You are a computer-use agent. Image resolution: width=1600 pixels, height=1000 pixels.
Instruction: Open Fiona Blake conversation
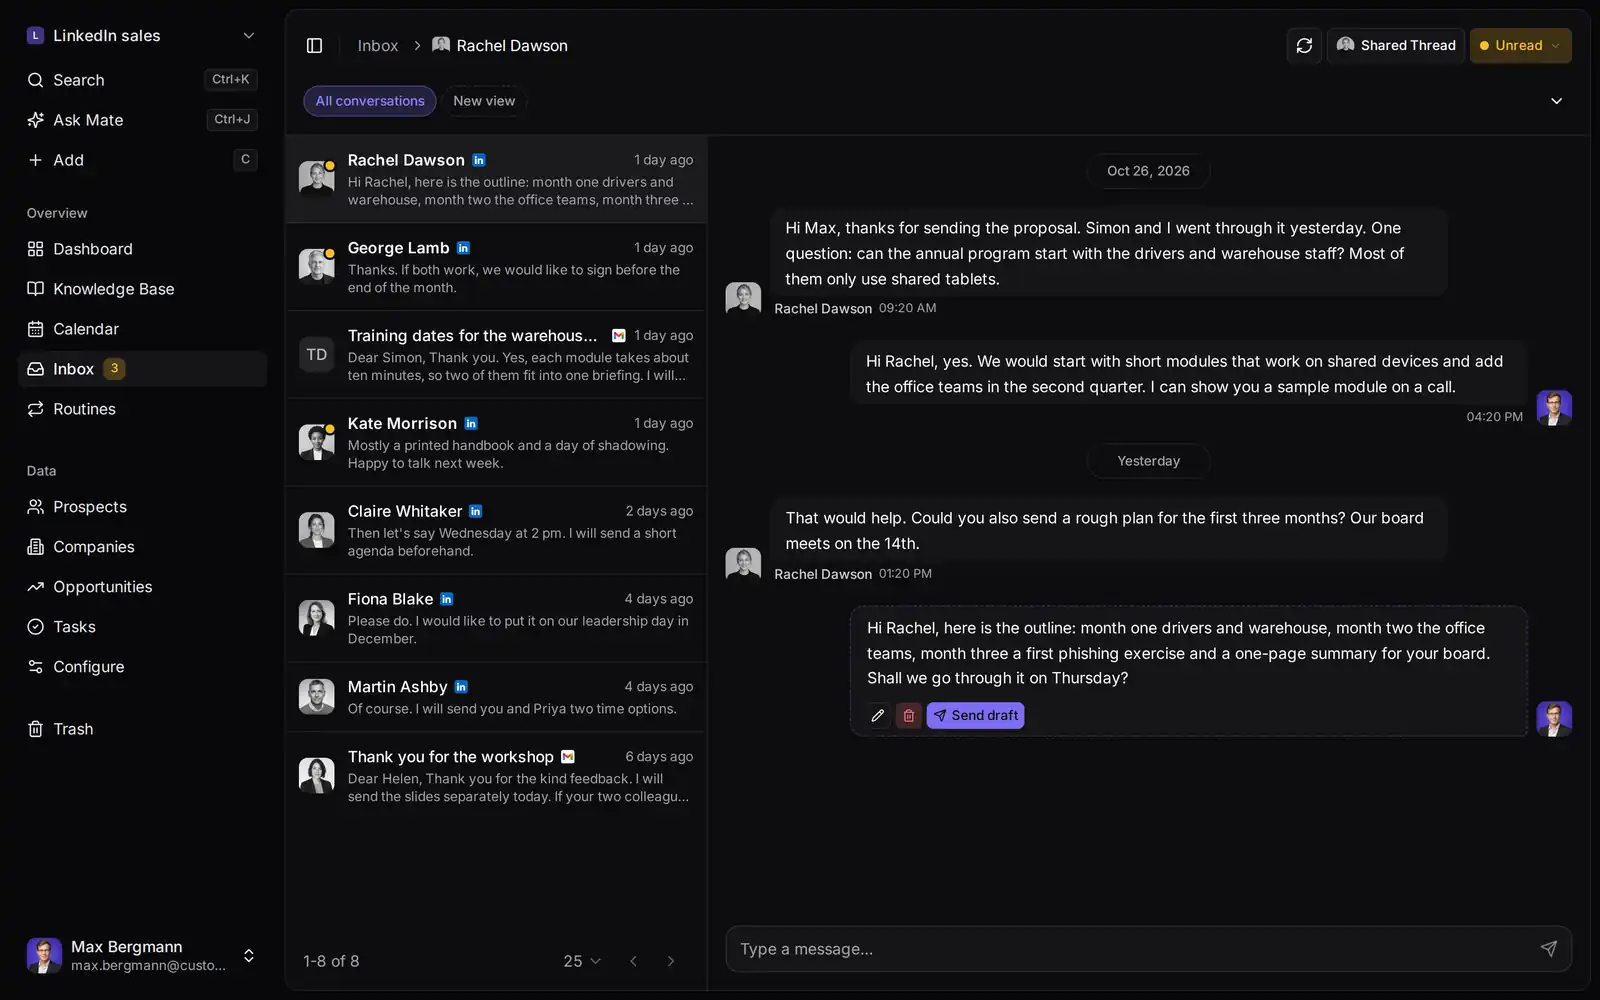point(496,618)
